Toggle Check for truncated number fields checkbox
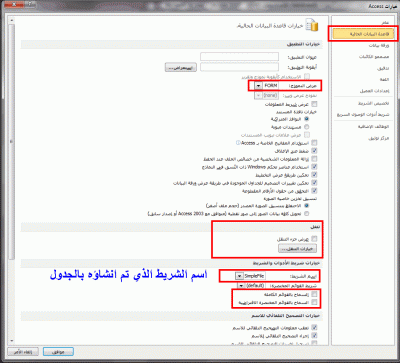The height and width of the screenshot is (363, 400). (314, 191)
